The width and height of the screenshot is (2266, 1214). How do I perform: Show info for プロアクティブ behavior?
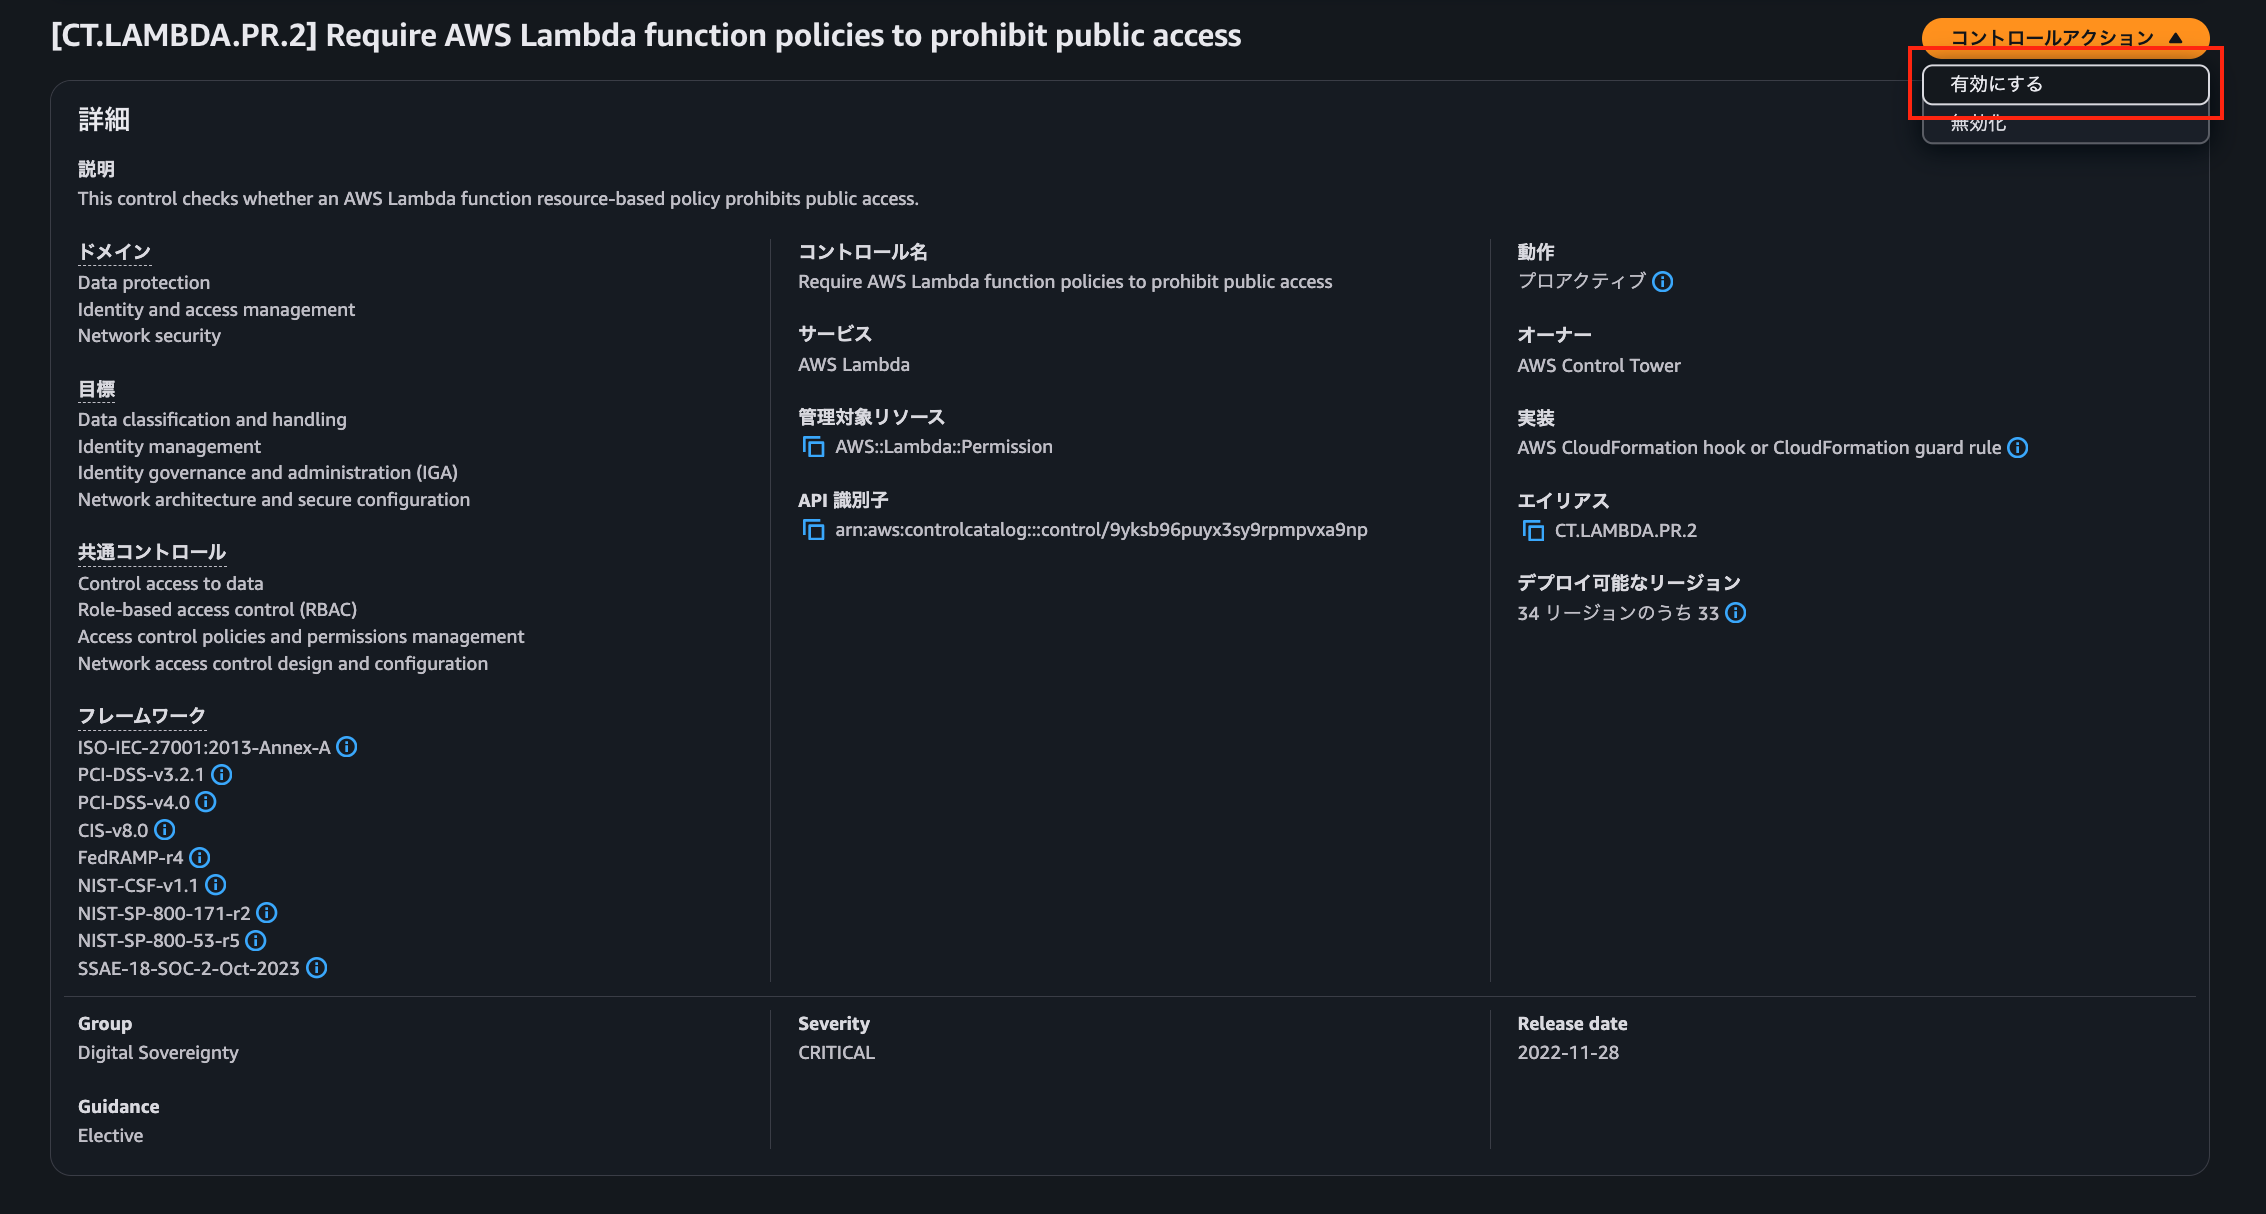click(x=1662, y=282)
